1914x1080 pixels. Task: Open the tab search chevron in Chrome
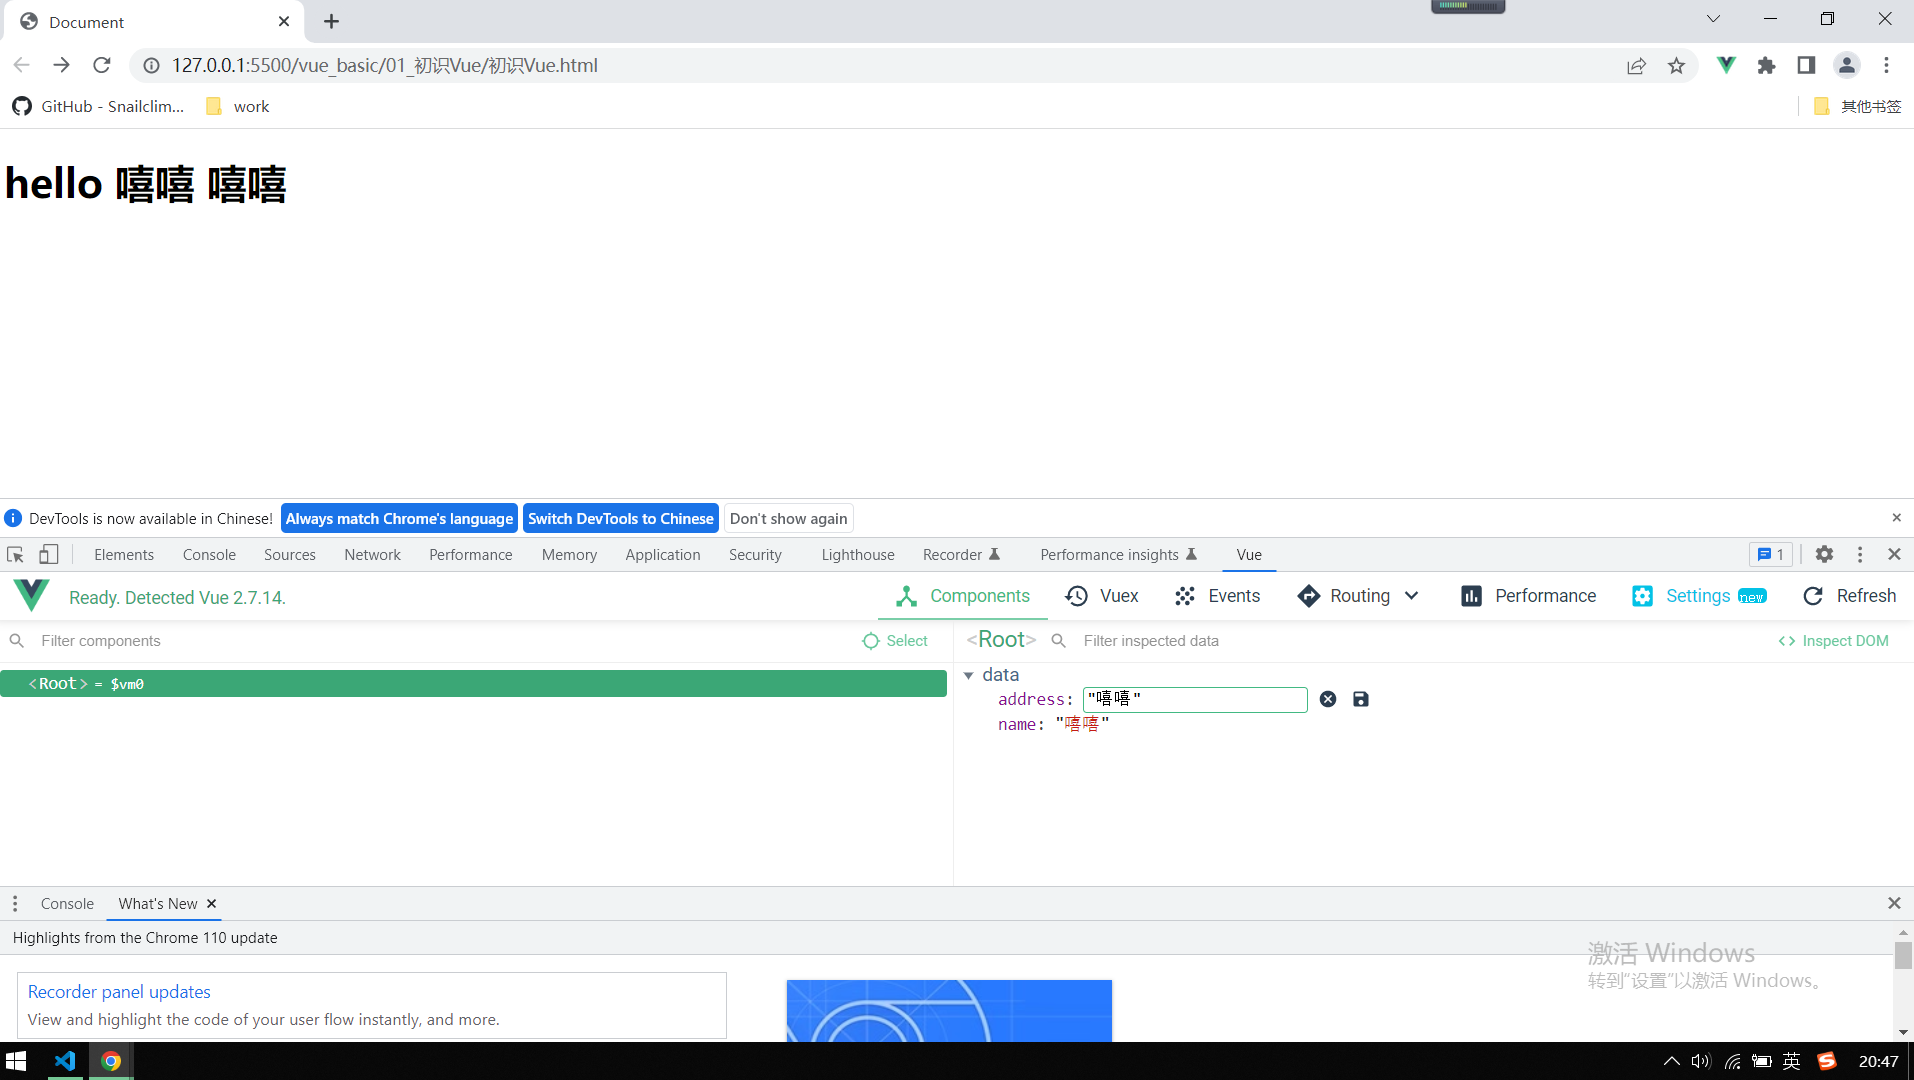[x=1713, y=19]
